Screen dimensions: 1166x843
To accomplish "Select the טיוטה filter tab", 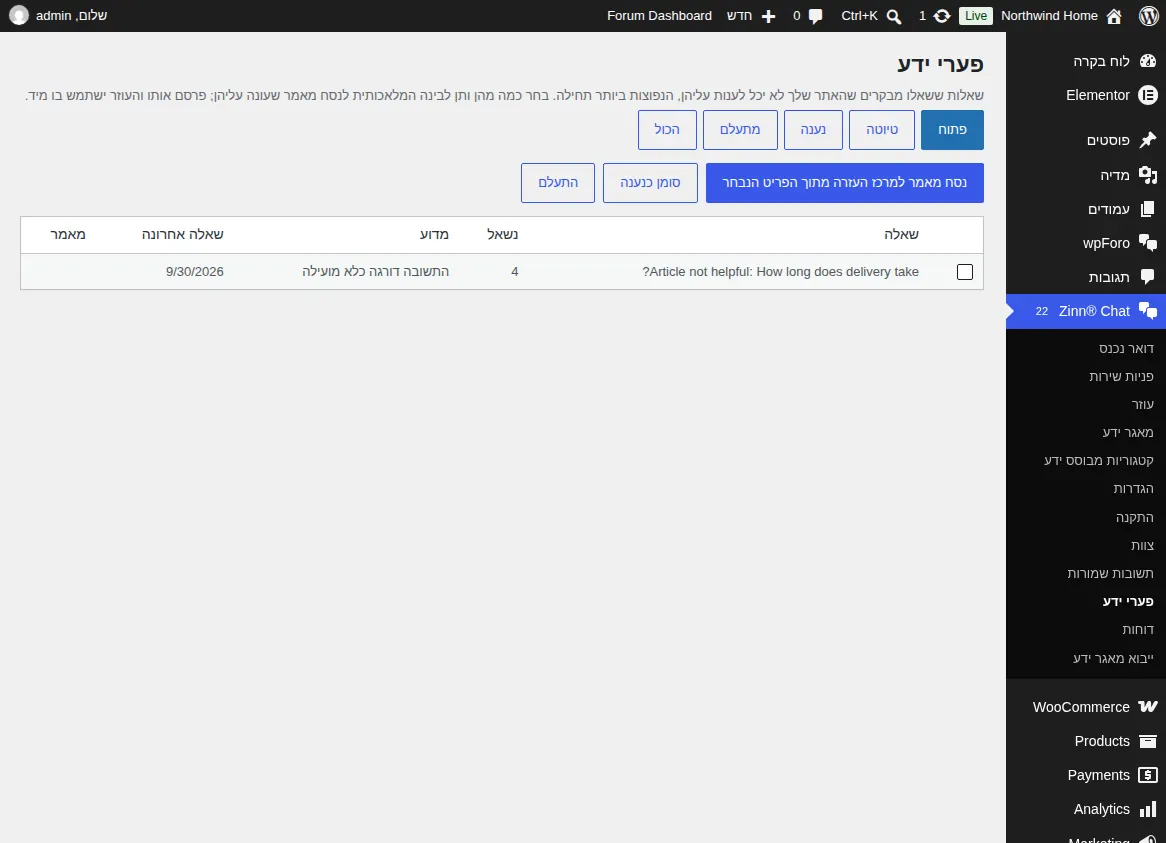I will tap(882, 130).
